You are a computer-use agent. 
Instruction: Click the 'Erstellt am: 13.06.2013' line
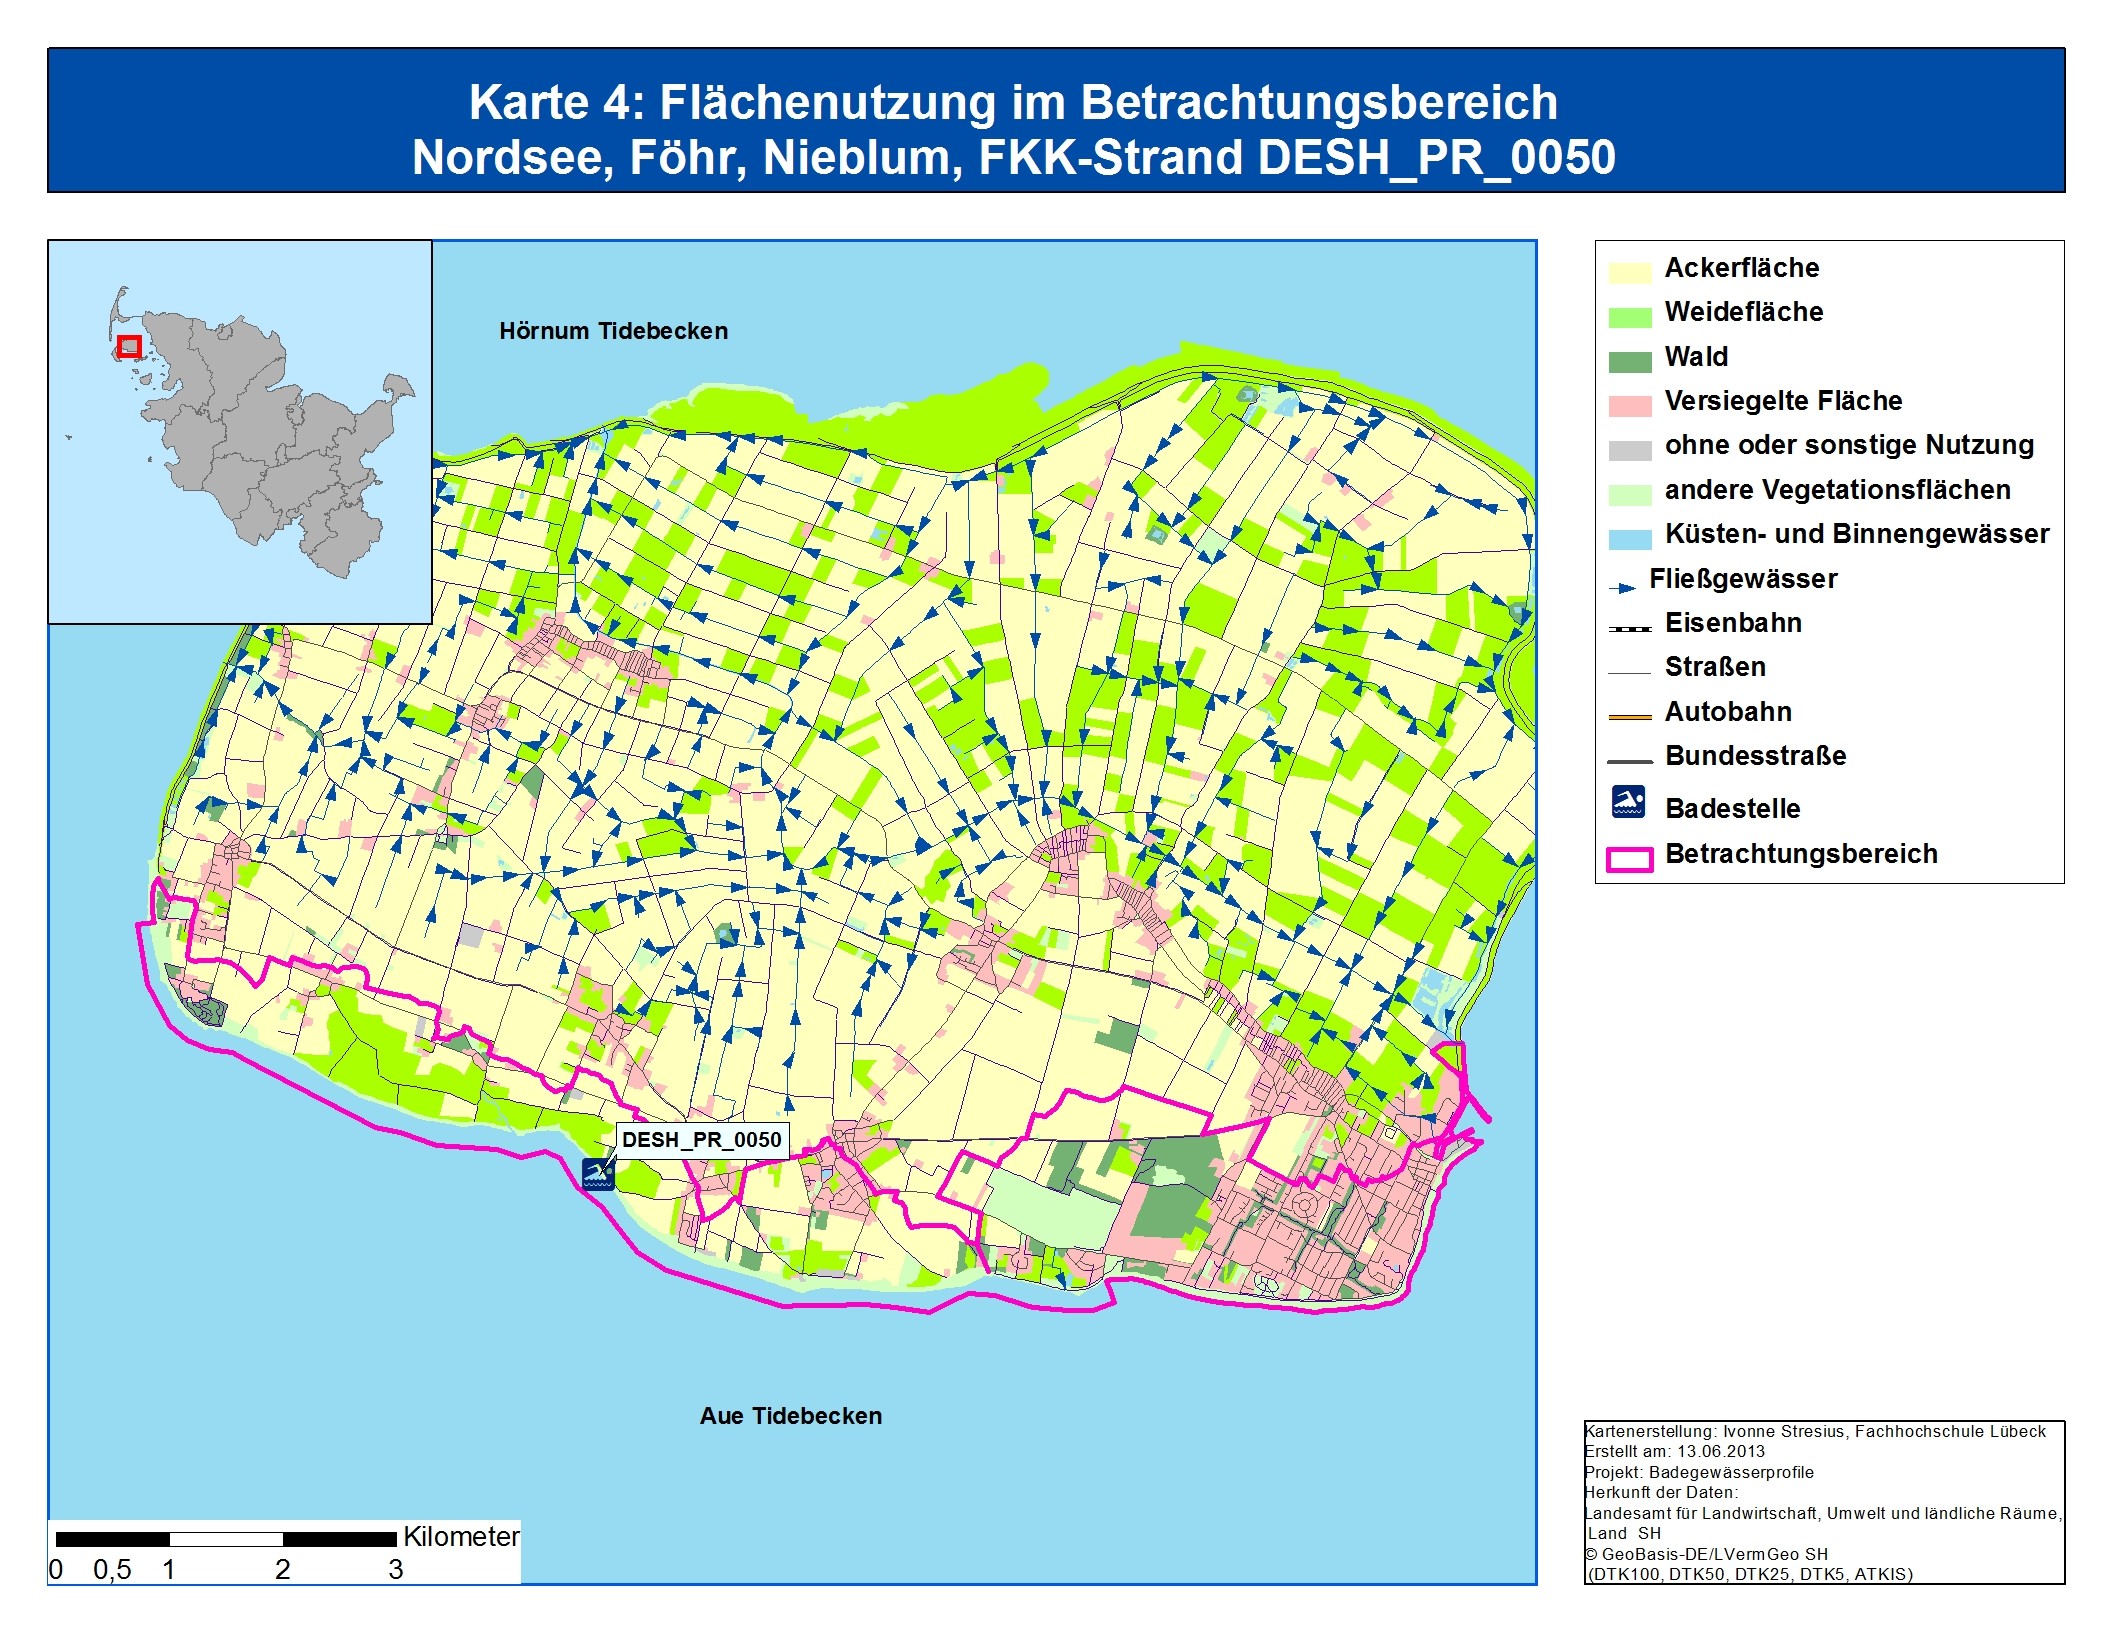[x=1675, y=1452]
